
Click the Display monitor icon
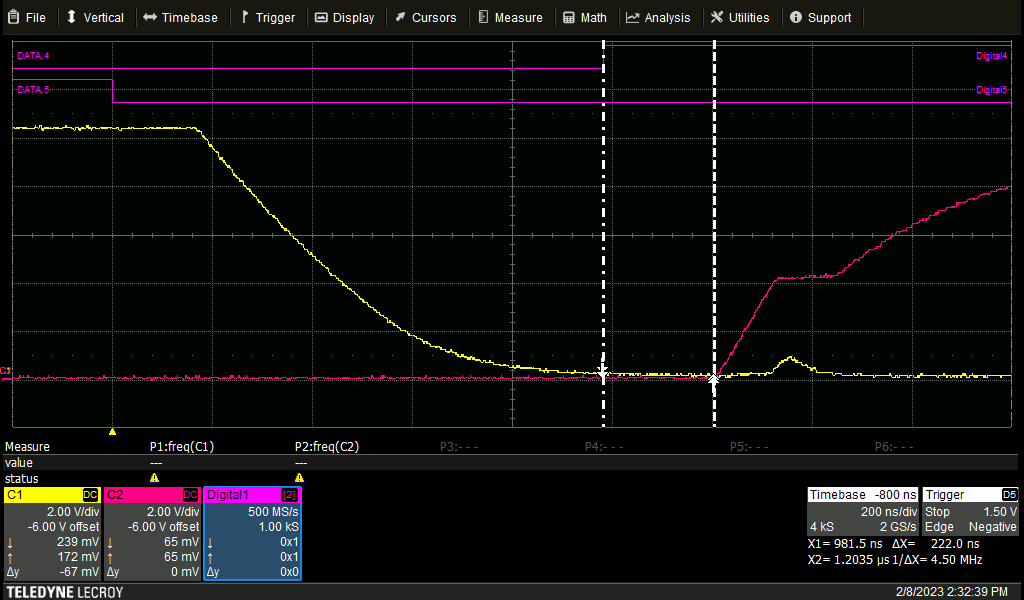[x=321, y=18]
